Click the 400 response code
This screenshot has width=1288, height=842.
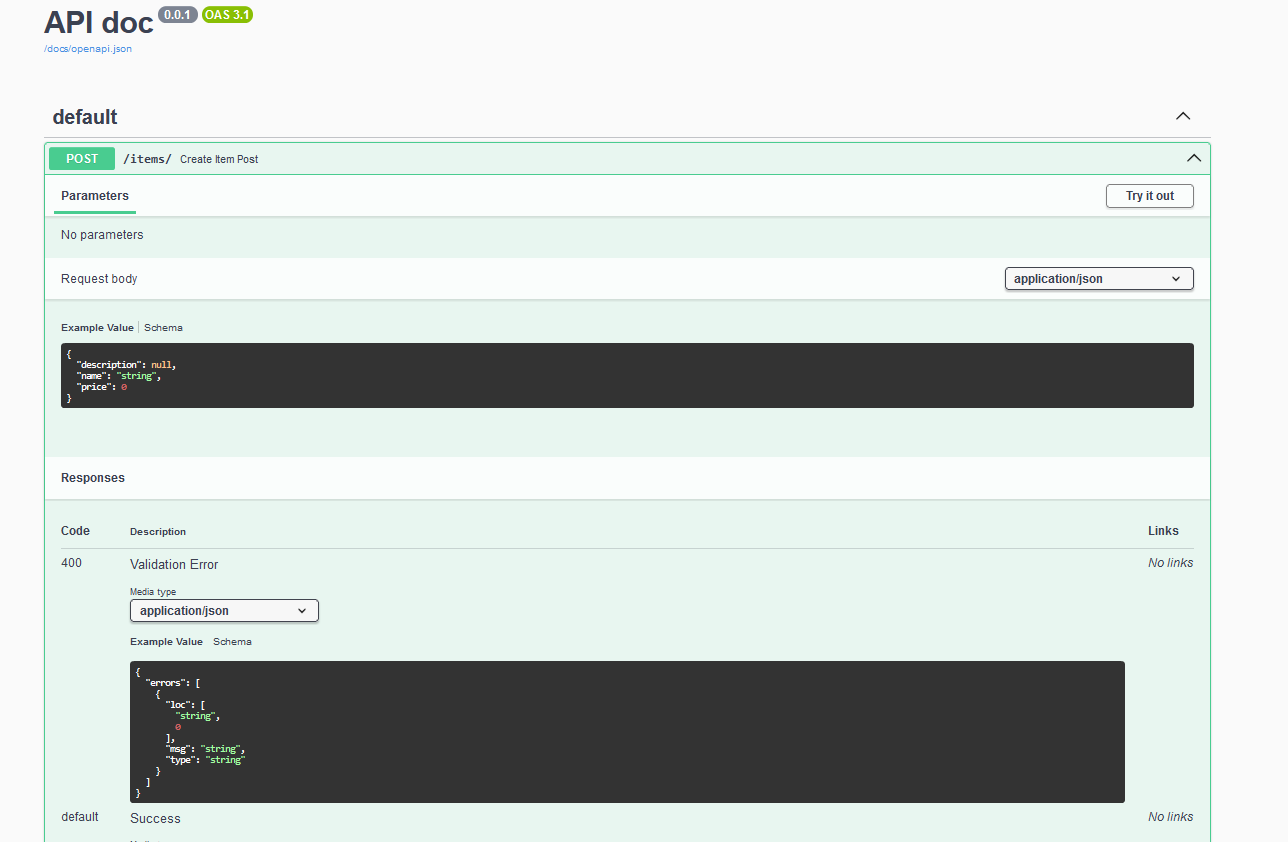coord(72,563)
